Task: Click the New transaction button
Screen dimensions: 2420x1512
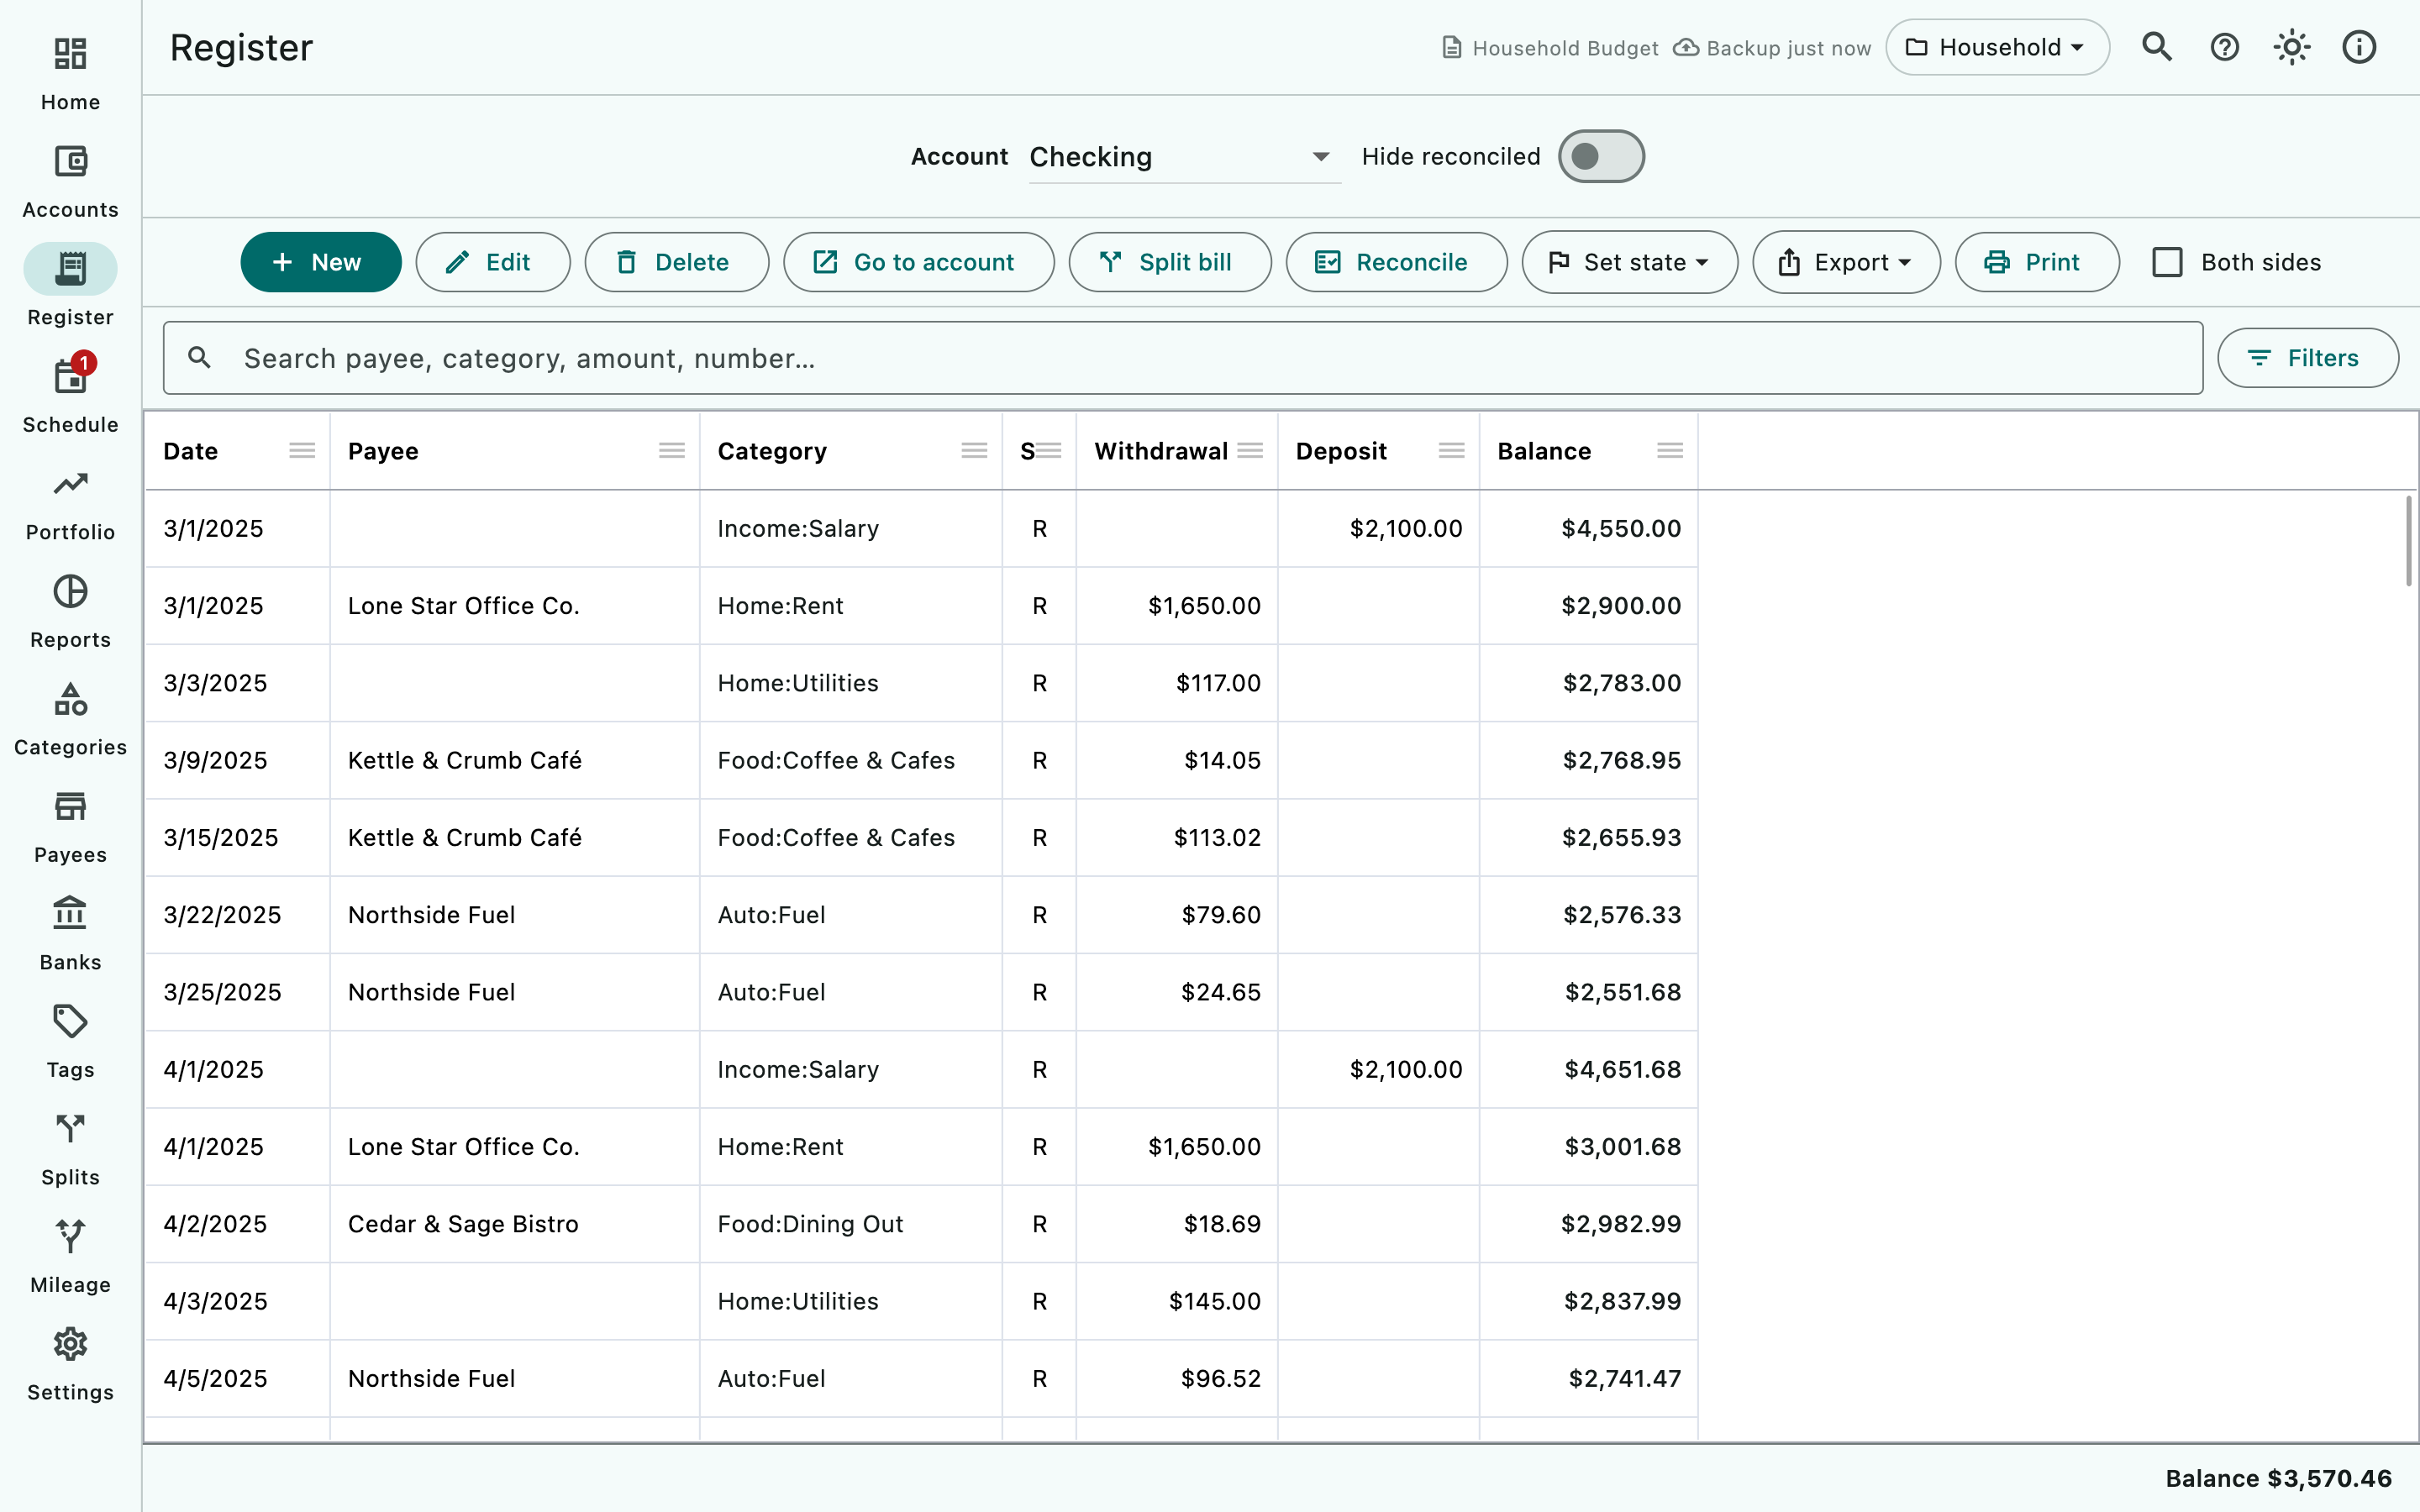Action: 321,262
